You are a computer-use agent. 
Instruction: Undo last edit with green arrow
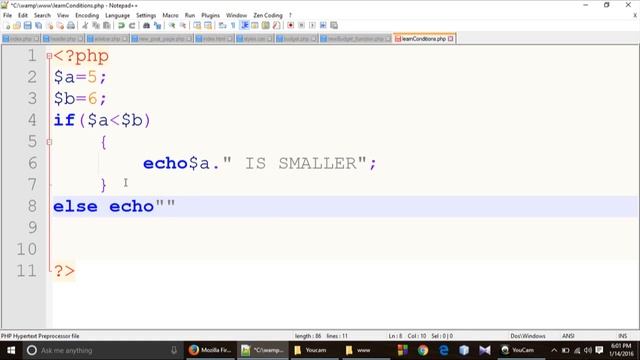pos(121,26)
